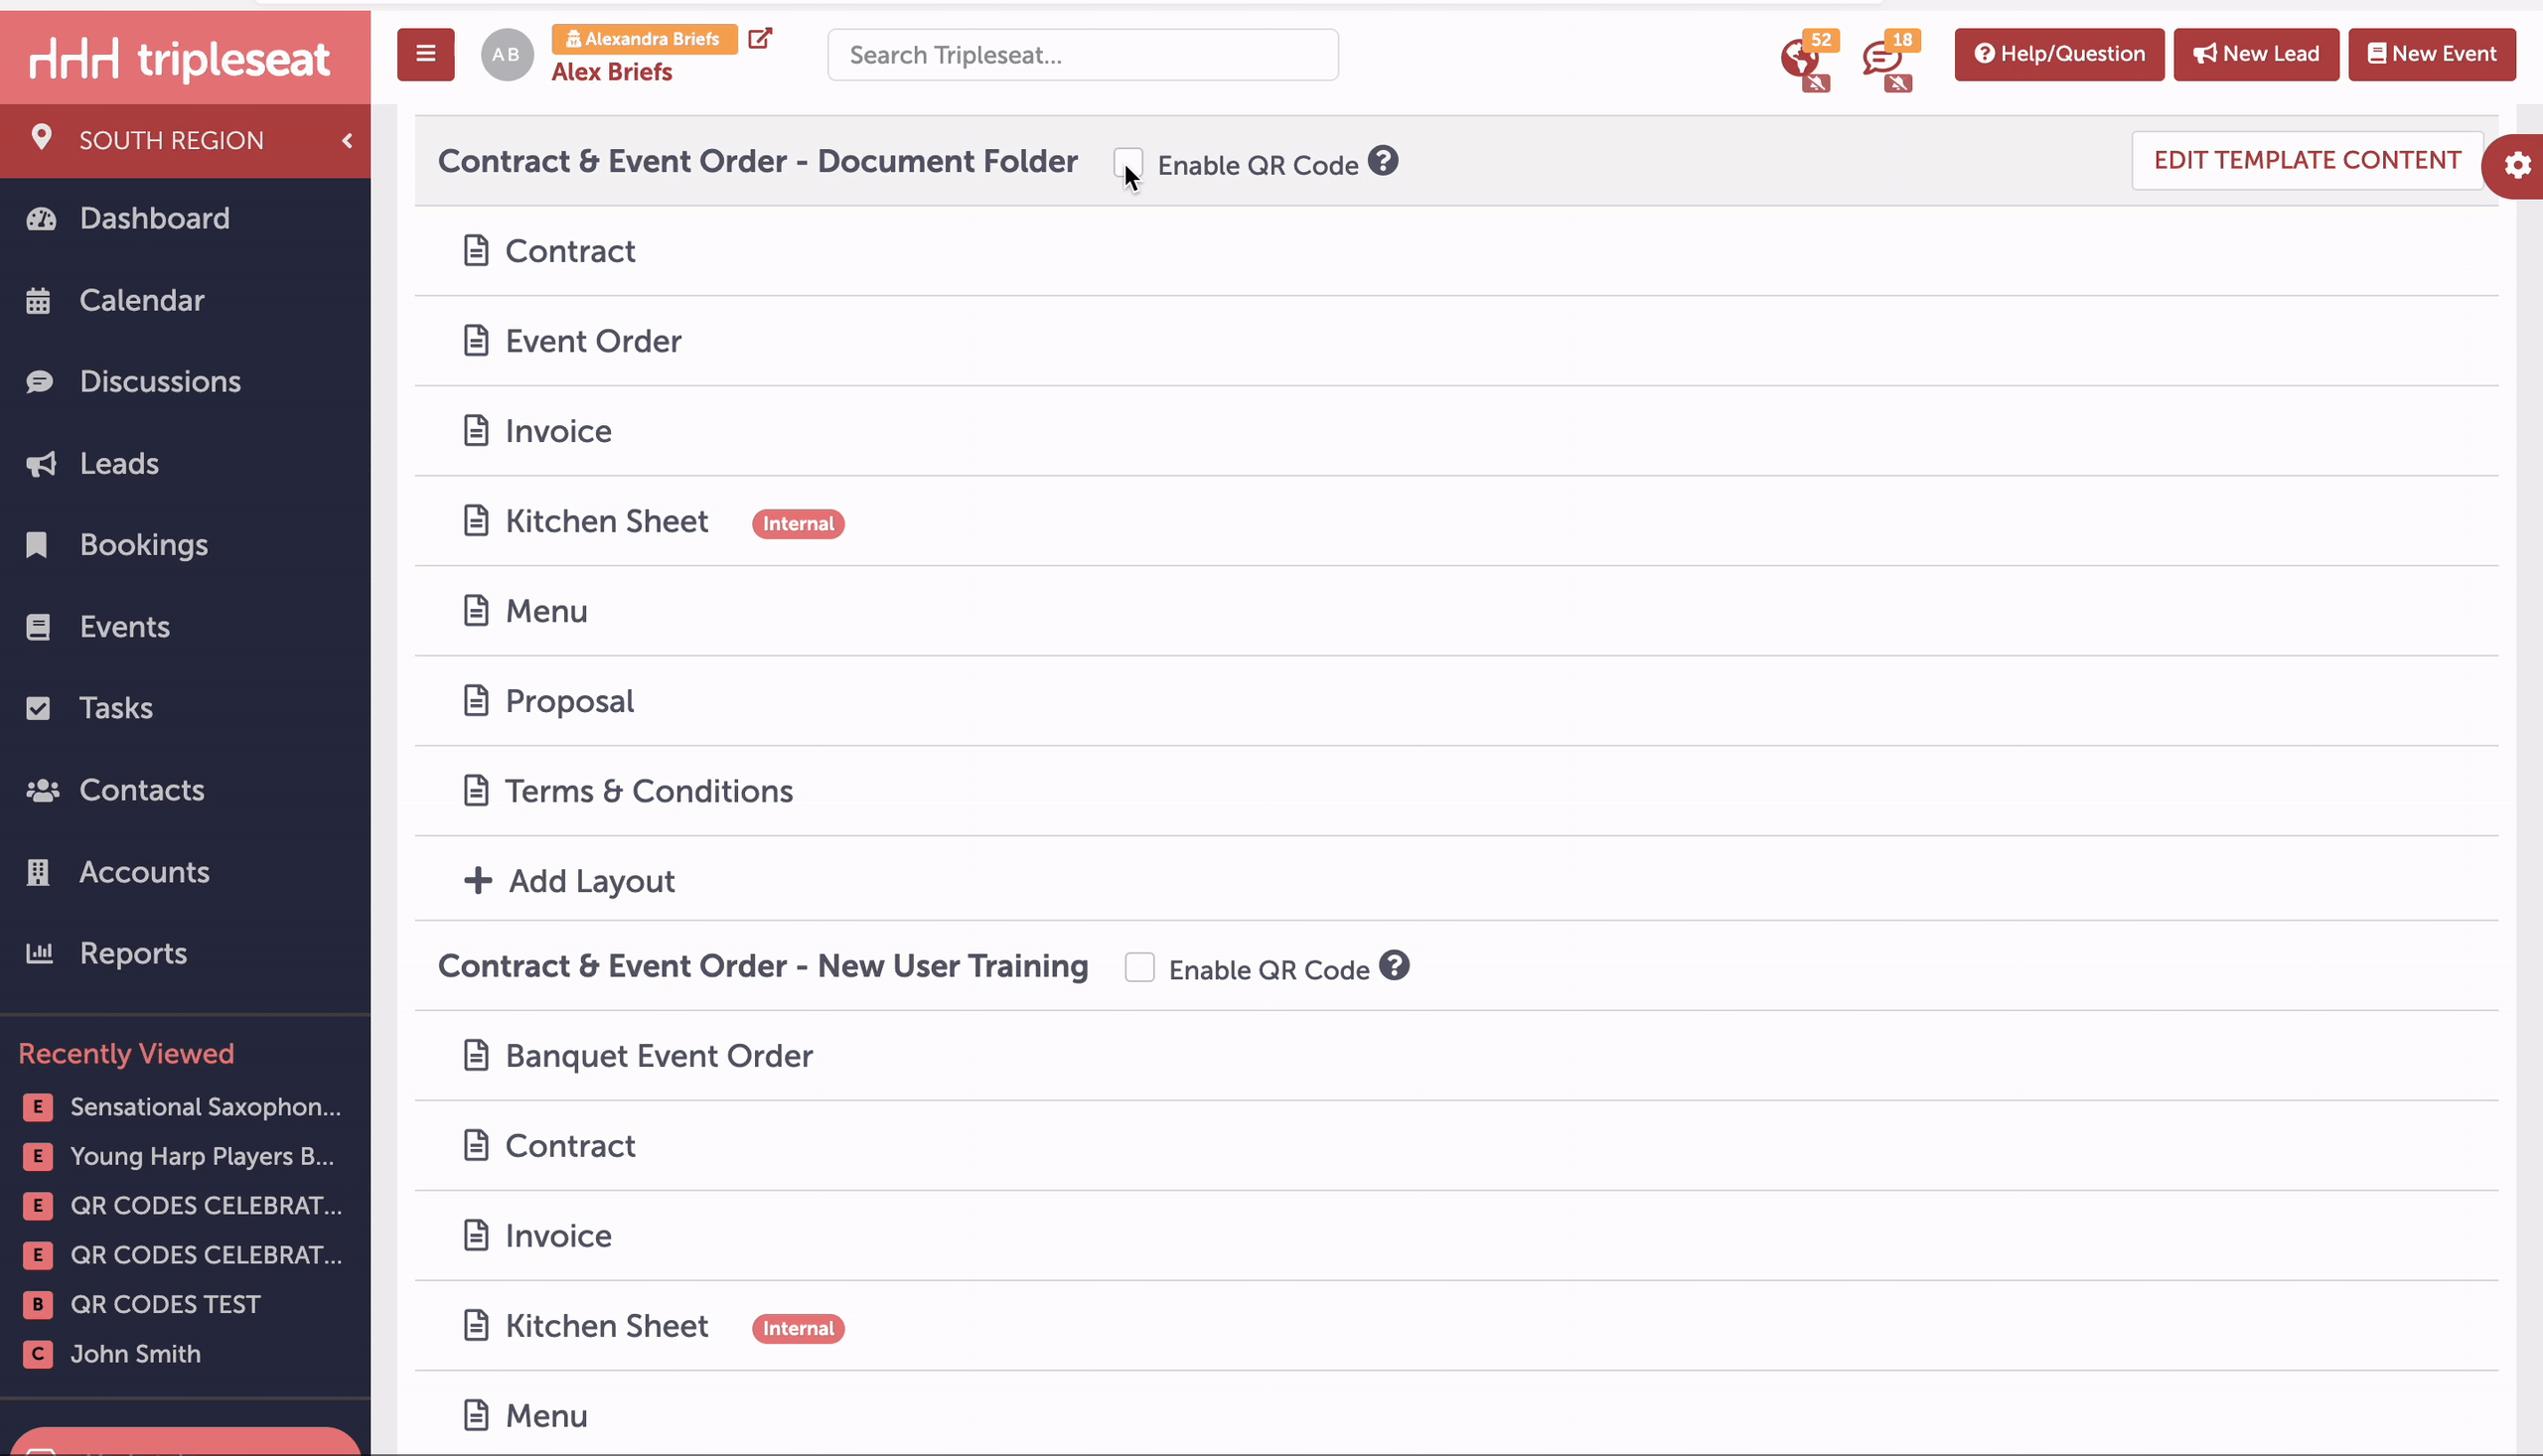Click the South Region location pin icon

(41, 138)
